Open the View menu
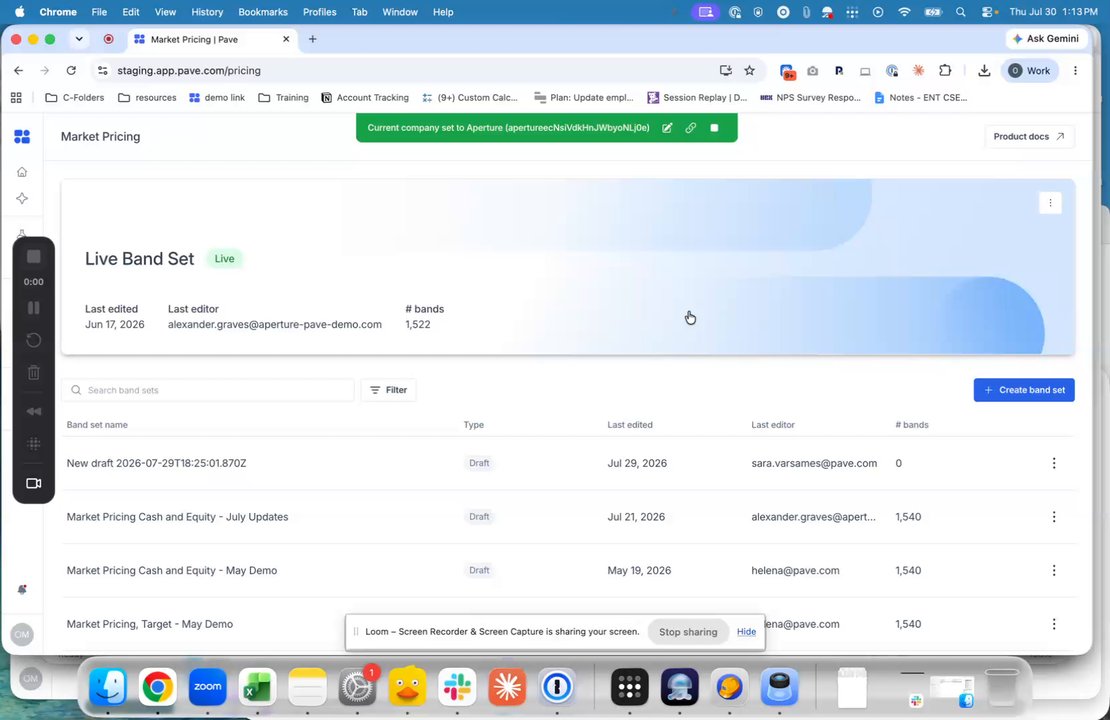Screen dimensions: 1110x720 (165, 12)
